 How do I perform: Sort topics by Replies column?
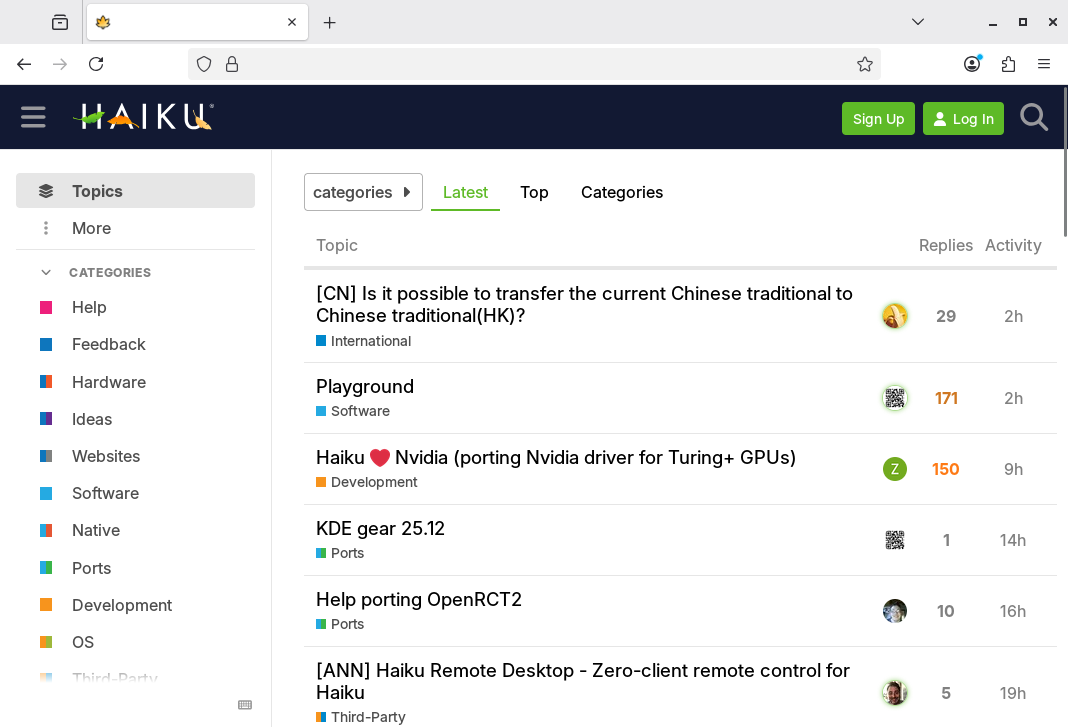tap(945, 245)
